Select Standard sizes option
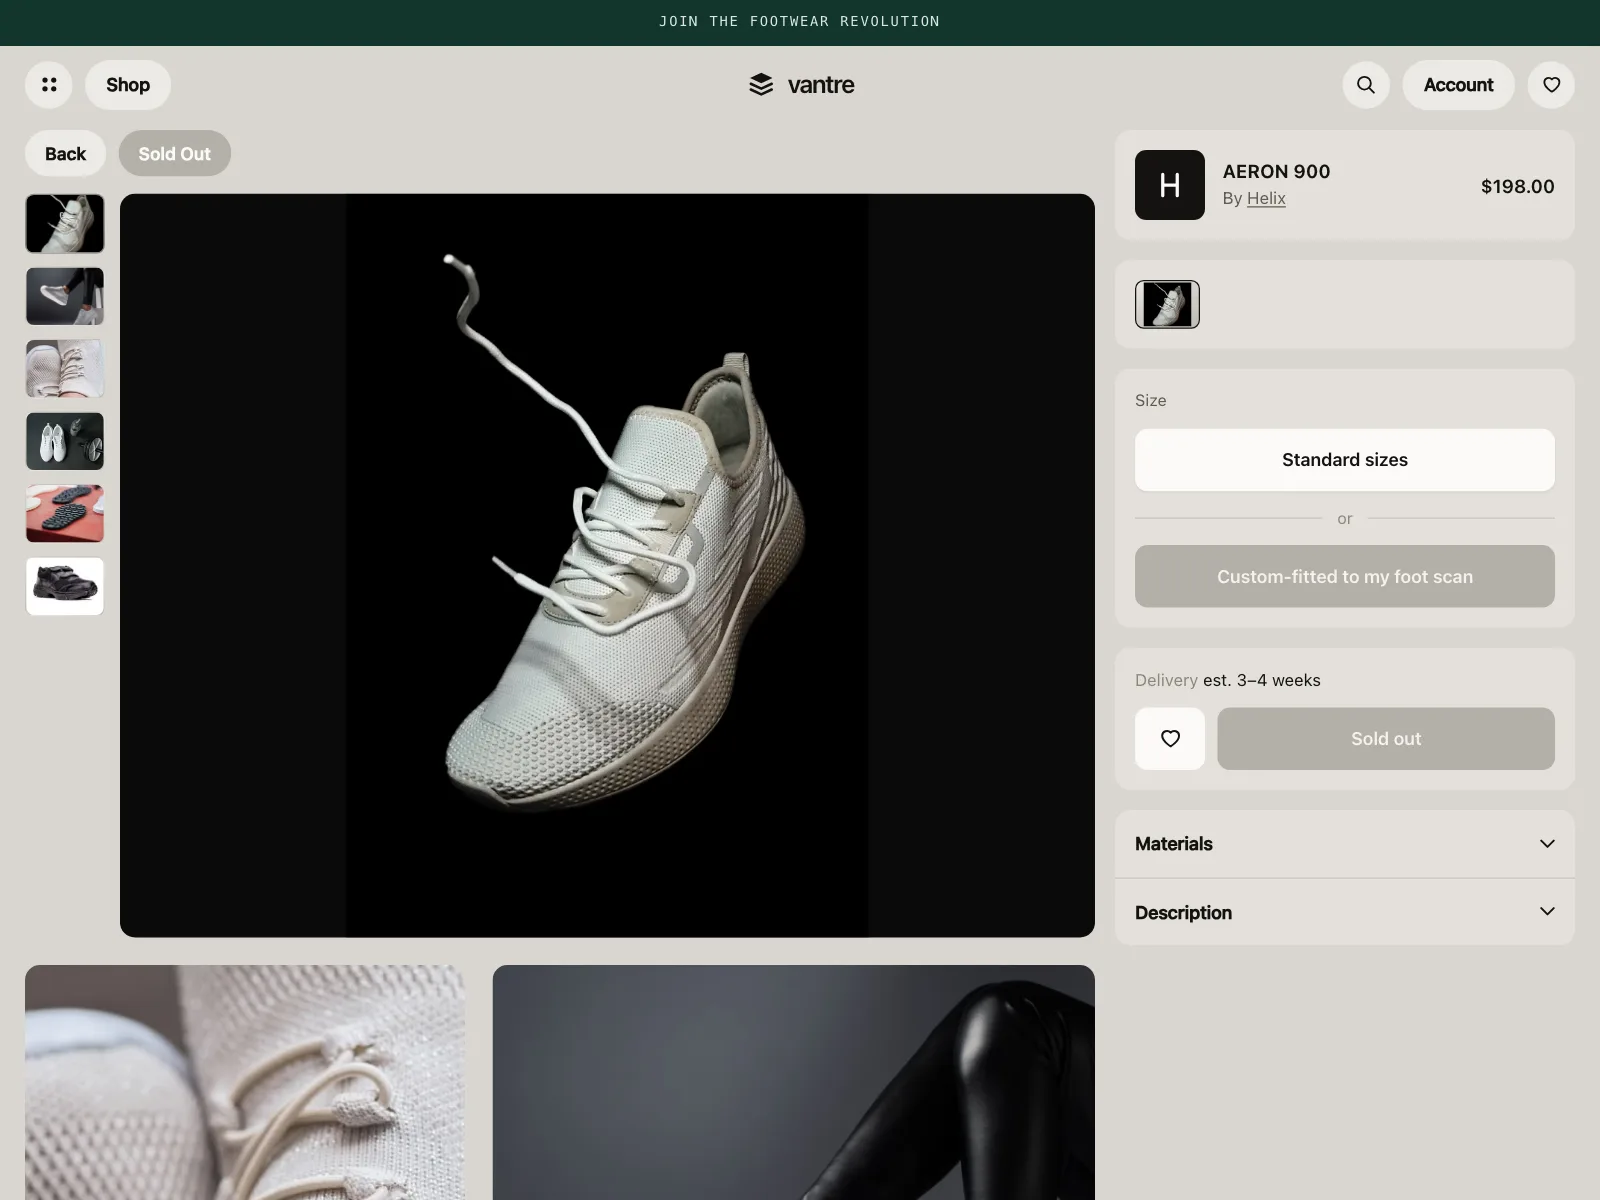The width and height of the screenshot is (1600, 1200). click(1345, 460)
